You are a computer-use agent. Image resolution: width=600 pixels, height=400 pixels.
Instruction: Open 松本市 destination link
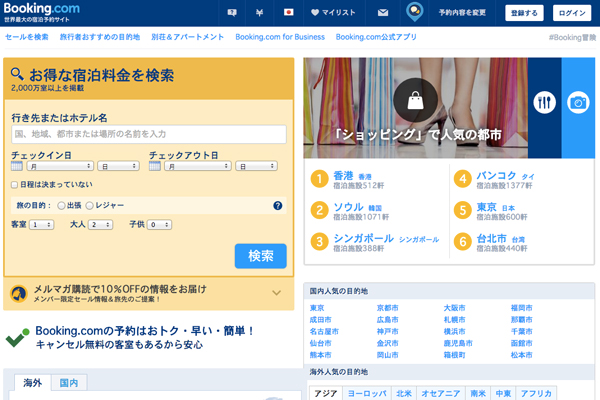[x=521, y=355]
